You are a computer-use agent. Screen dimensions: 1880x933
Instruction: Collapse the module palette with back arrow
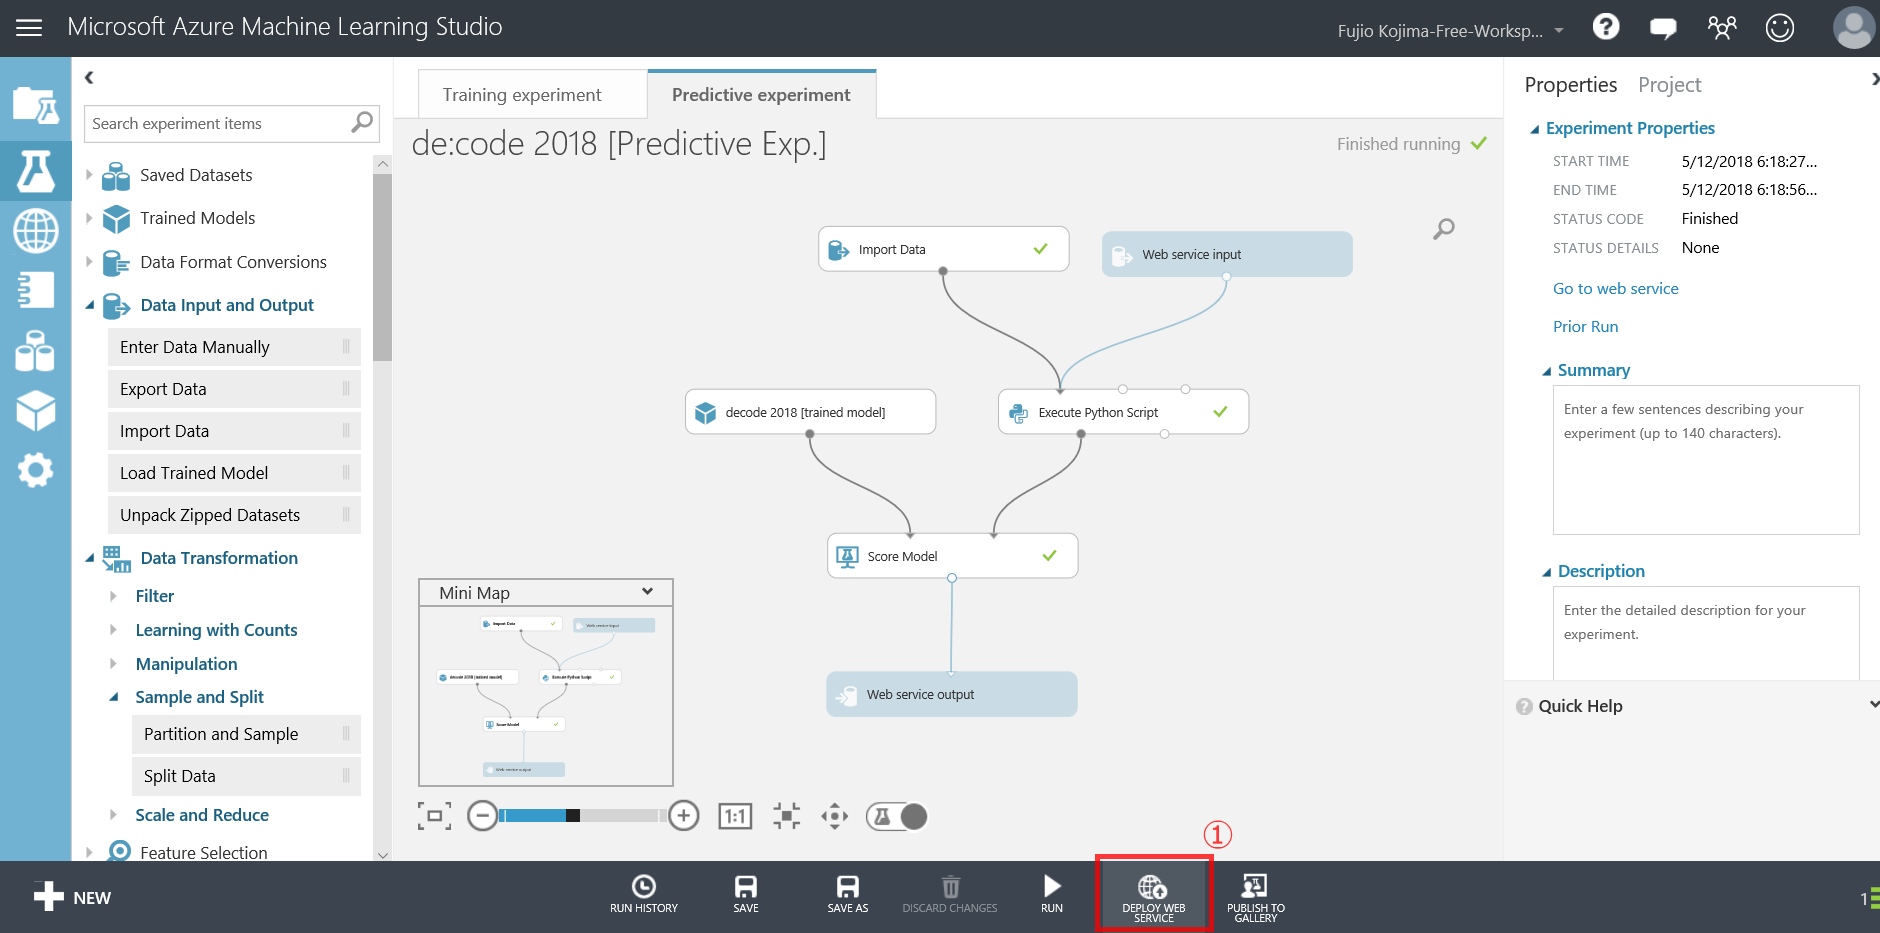(x=89, y=77)
